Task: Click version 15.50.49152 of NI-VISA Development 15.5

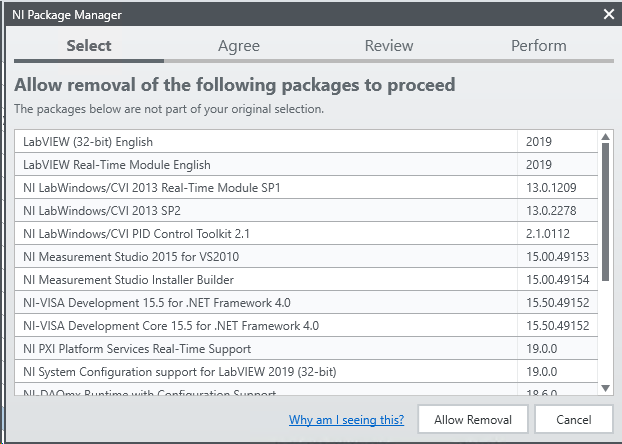Action: (557, 303)
